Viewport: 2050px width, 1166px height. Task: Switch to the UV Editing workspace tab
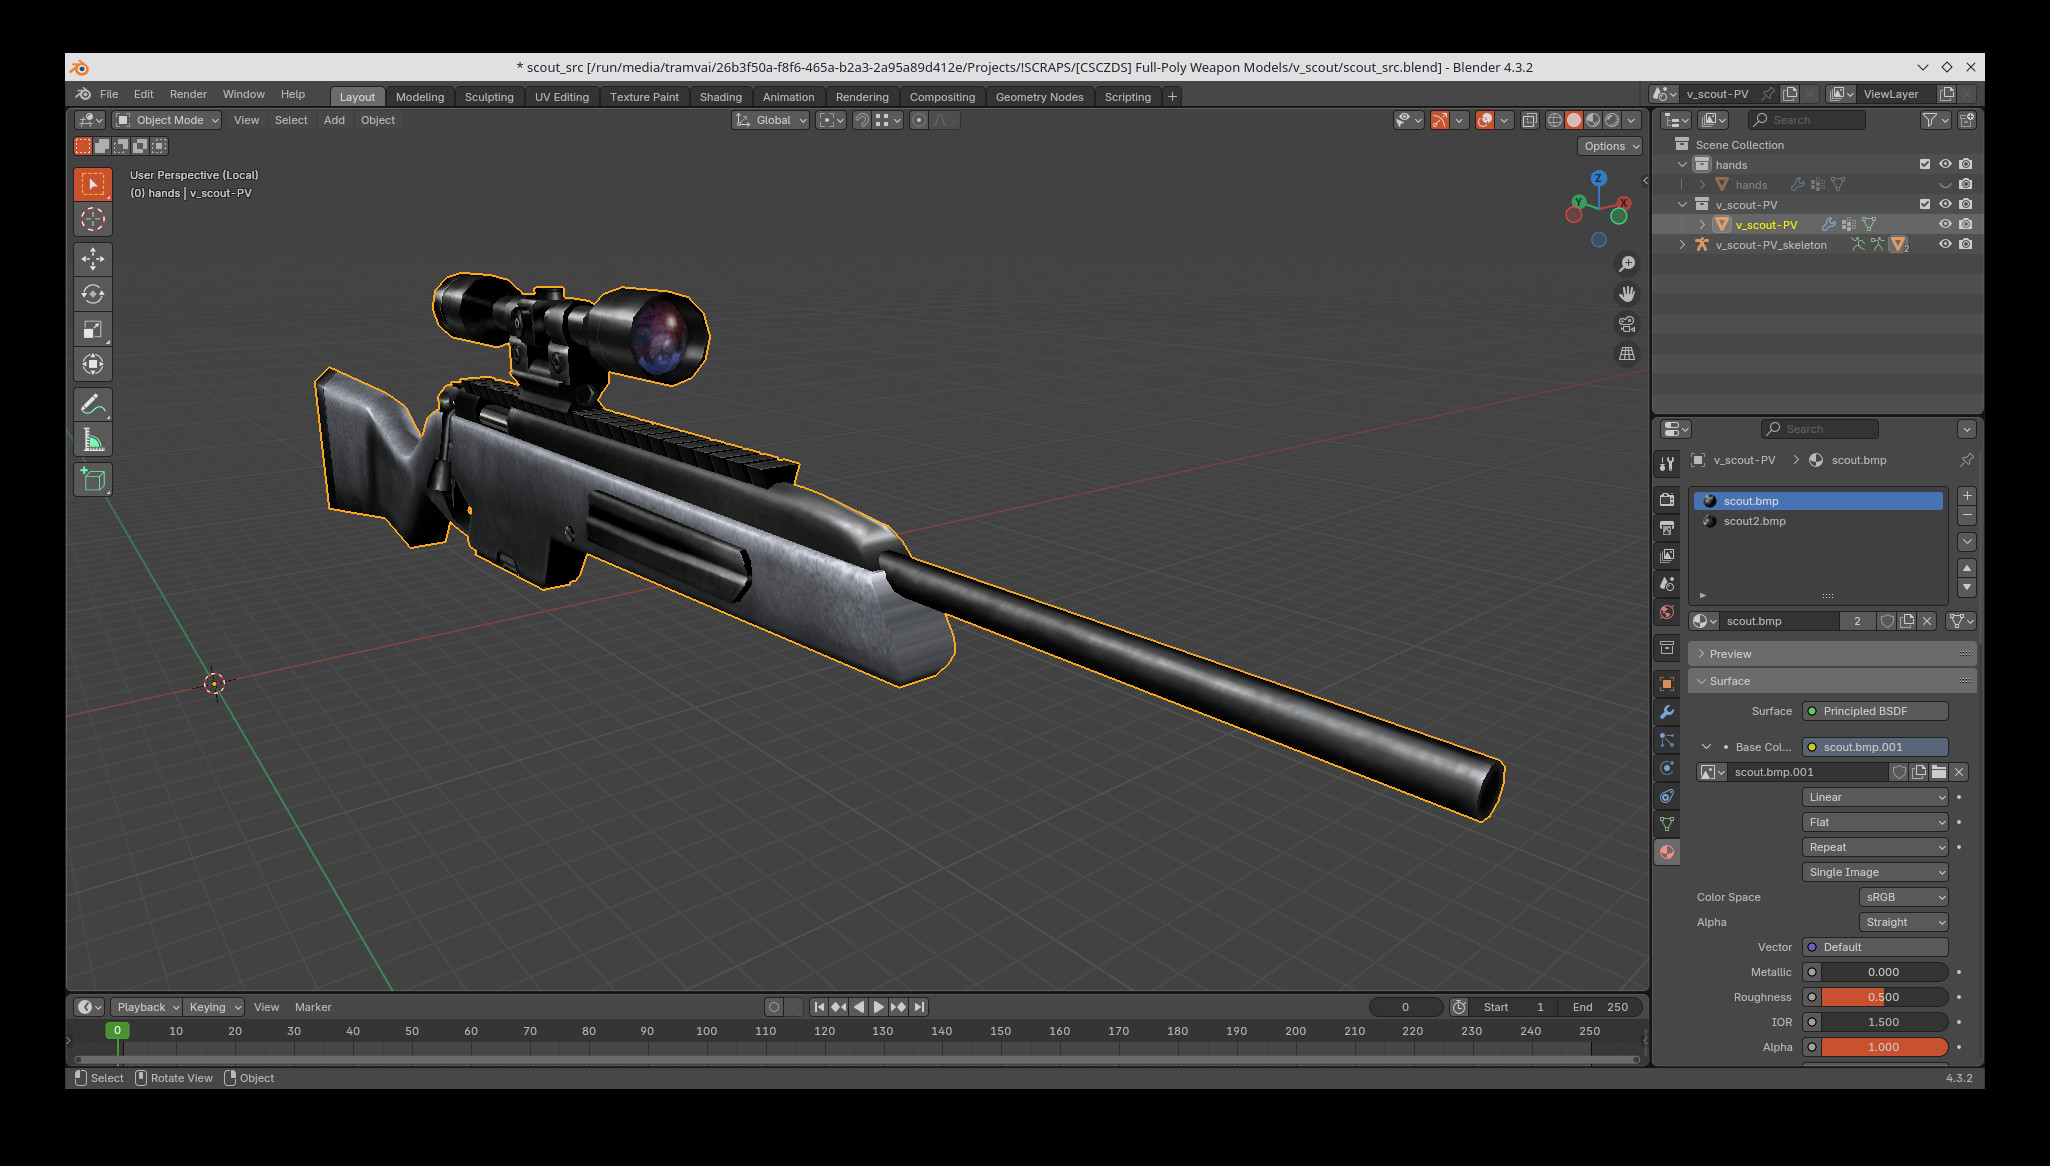coord(561,97)
